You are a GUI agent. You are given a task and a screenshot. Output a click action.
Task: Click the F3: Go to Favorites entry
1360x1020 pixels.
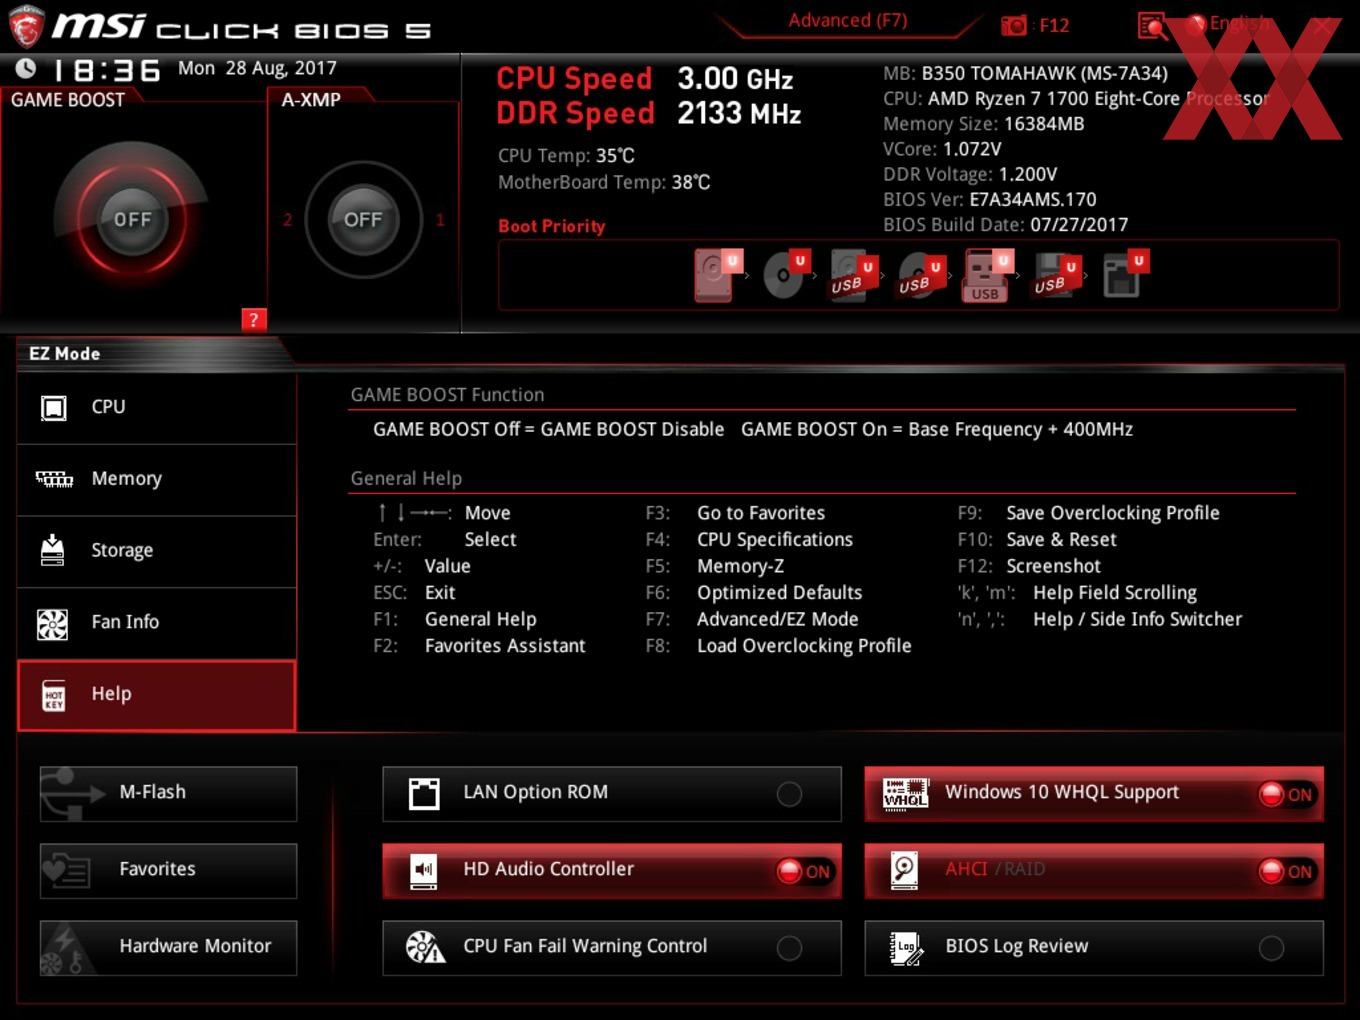pyautogui.click(x=735, y=513)
